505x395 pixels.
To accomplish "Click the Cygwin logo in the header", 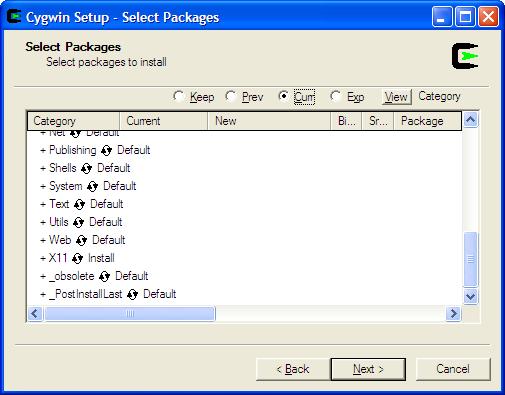I will [465, 56].
